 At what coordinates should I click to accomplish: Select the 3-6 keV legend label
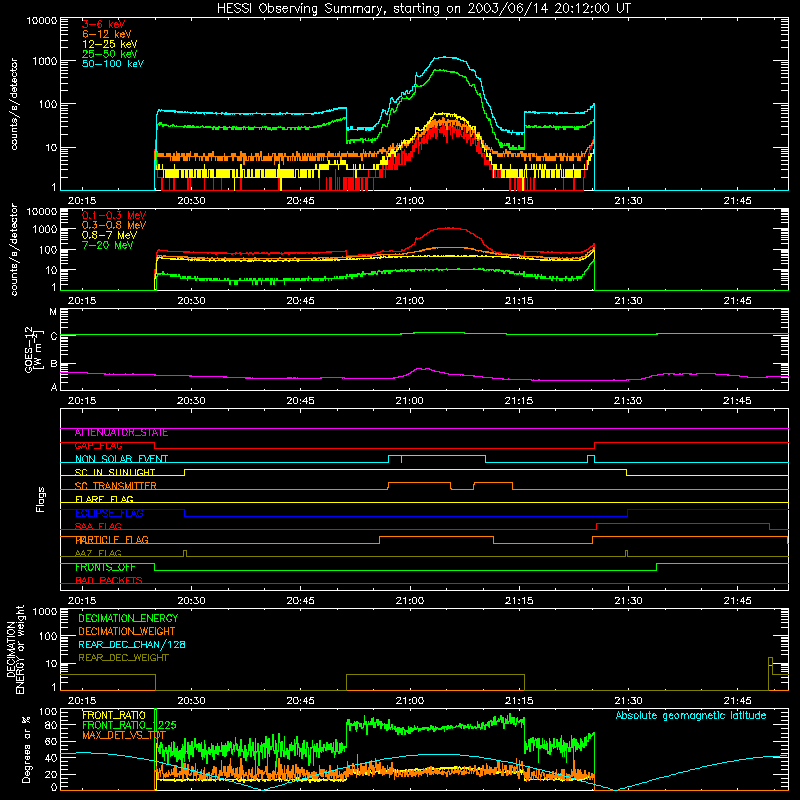click(103, 24)
